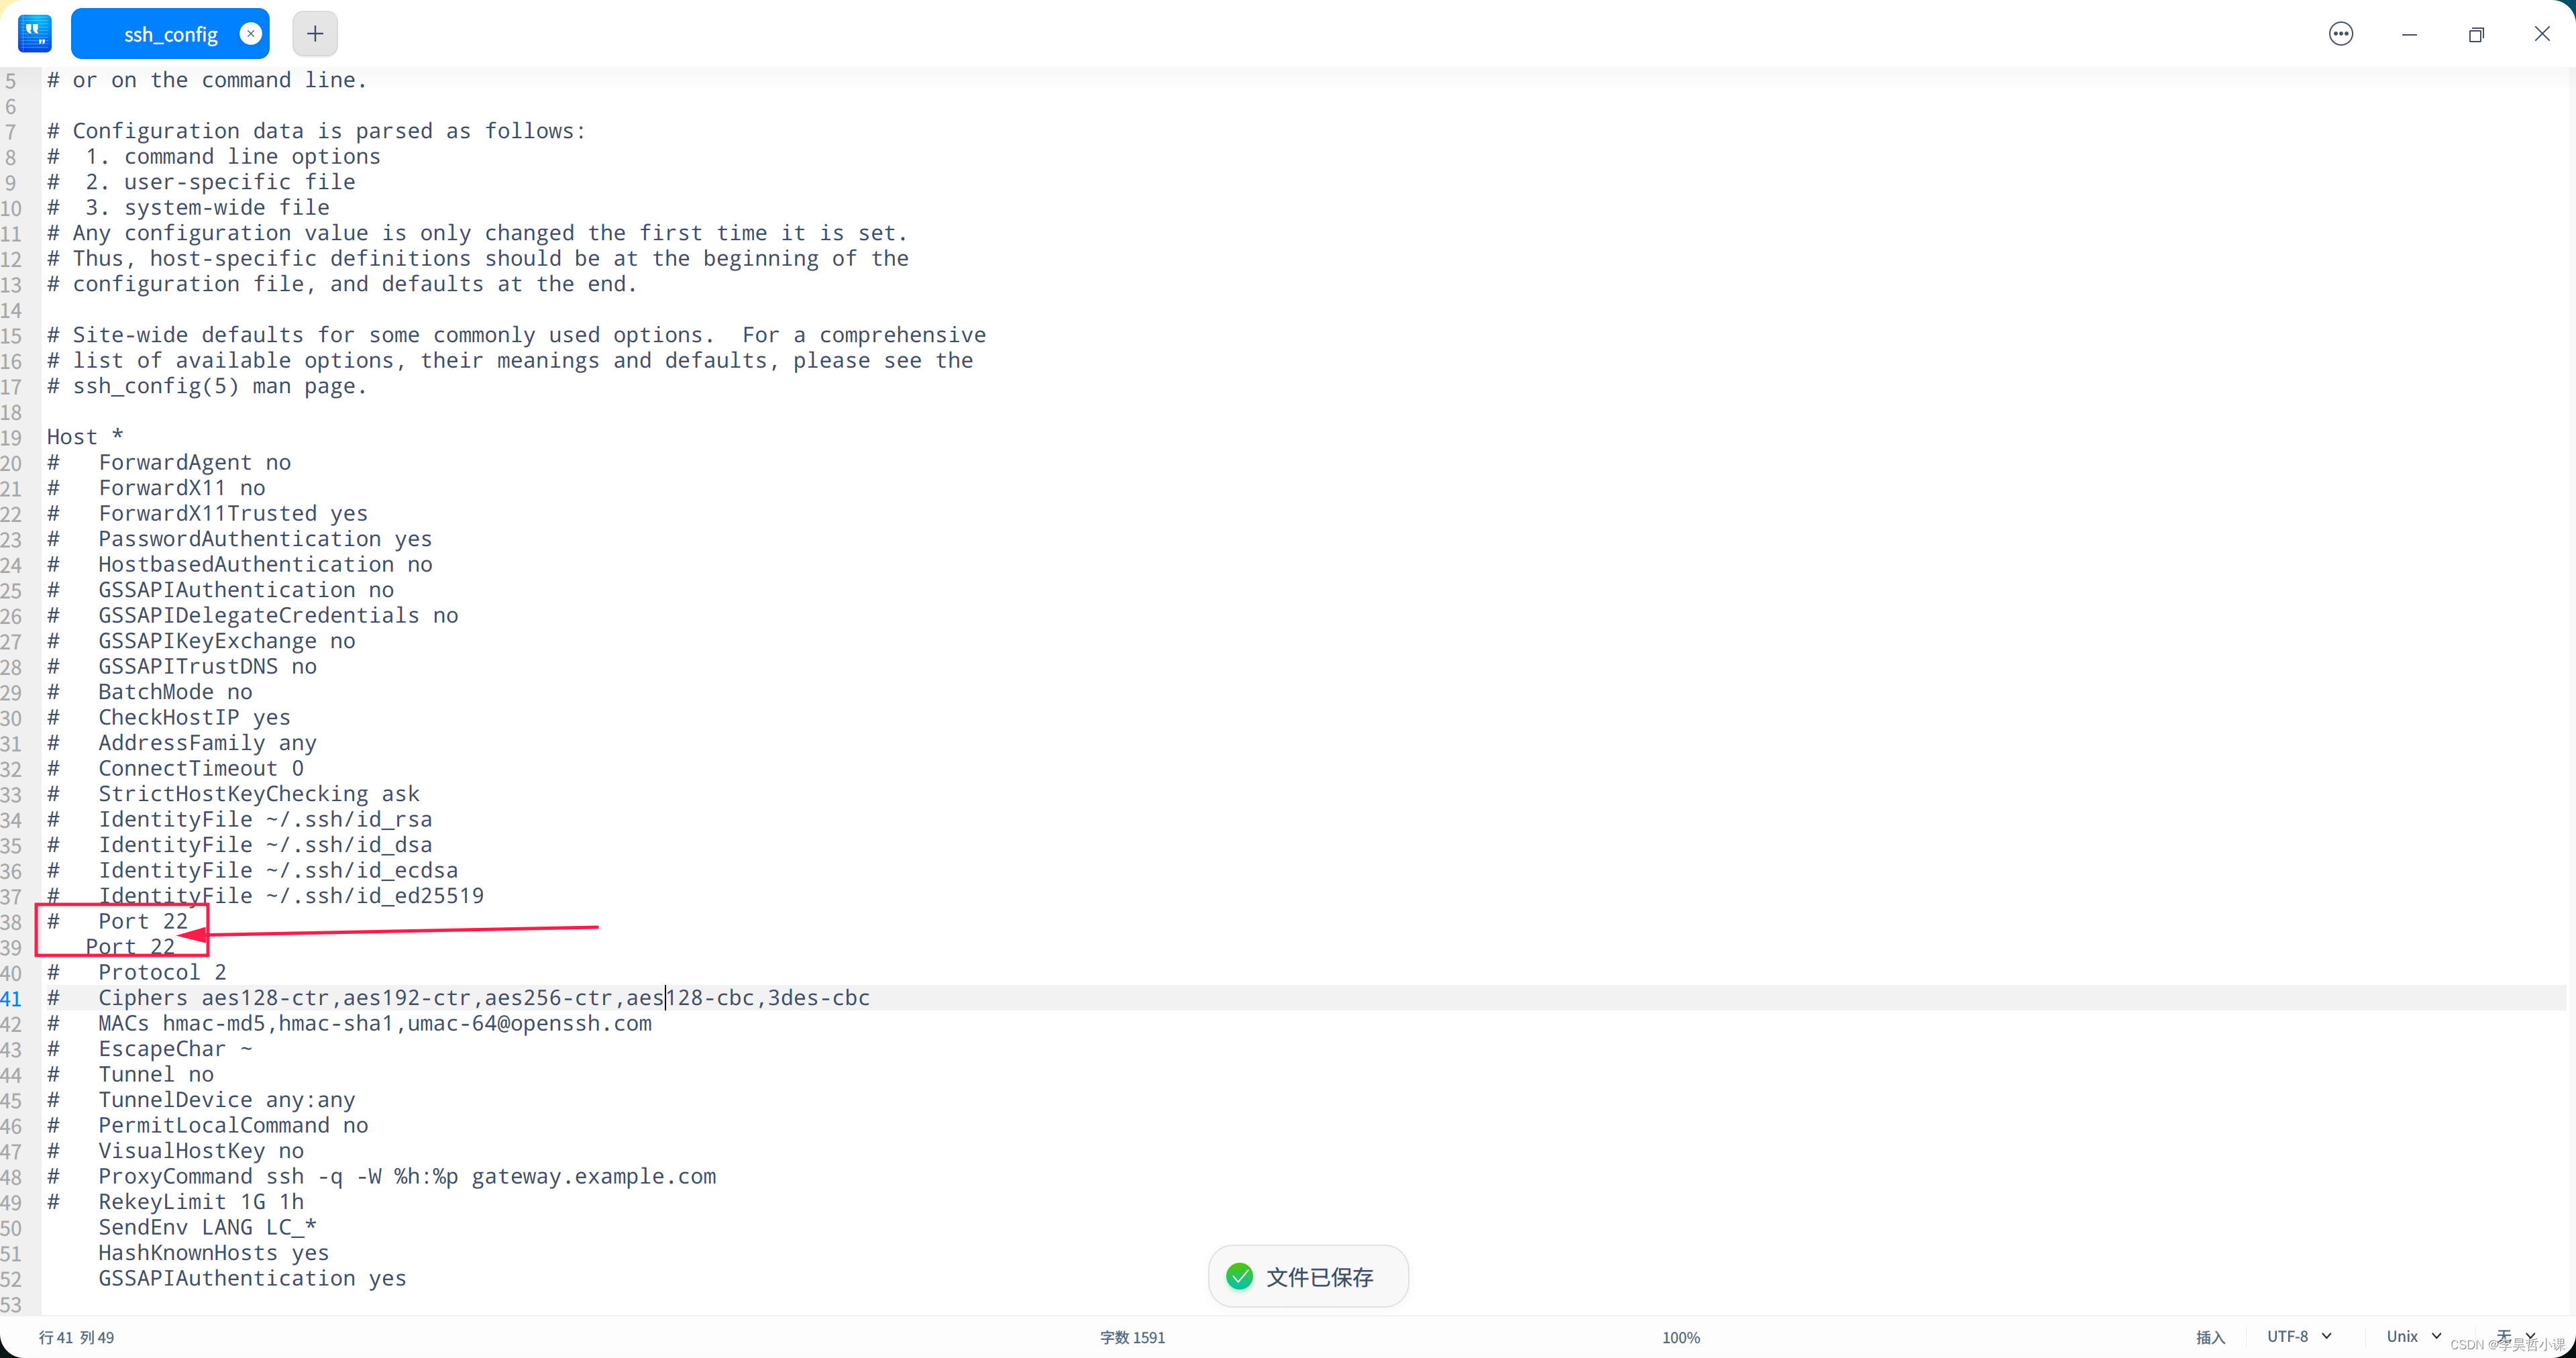Click the 'PasswordAuthentication yes' line
Screen dimensions: 2576x1358
(239, 539)
